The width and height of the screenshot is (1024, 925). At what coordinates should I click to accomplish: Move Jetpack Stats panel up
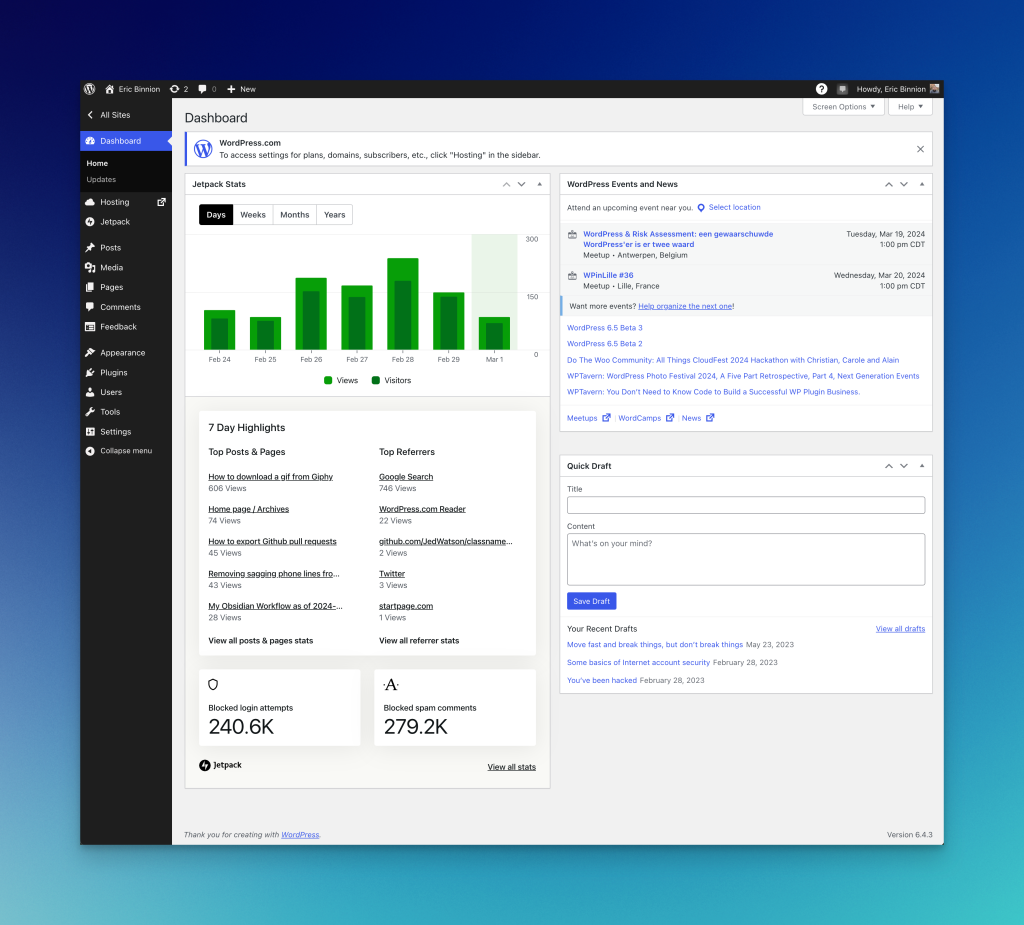[x=506, y=184]
